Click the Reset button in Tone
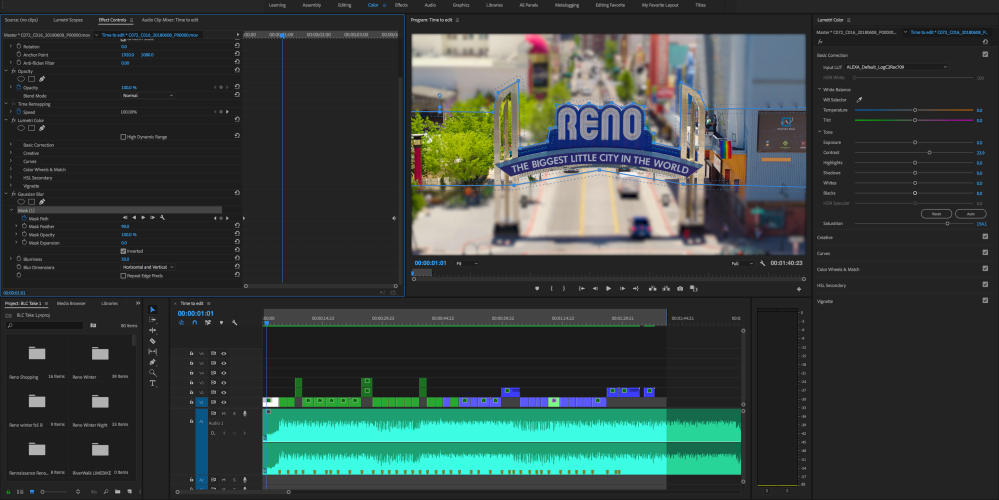The width and height of the screenshot is (999, 500). [936, 214]
